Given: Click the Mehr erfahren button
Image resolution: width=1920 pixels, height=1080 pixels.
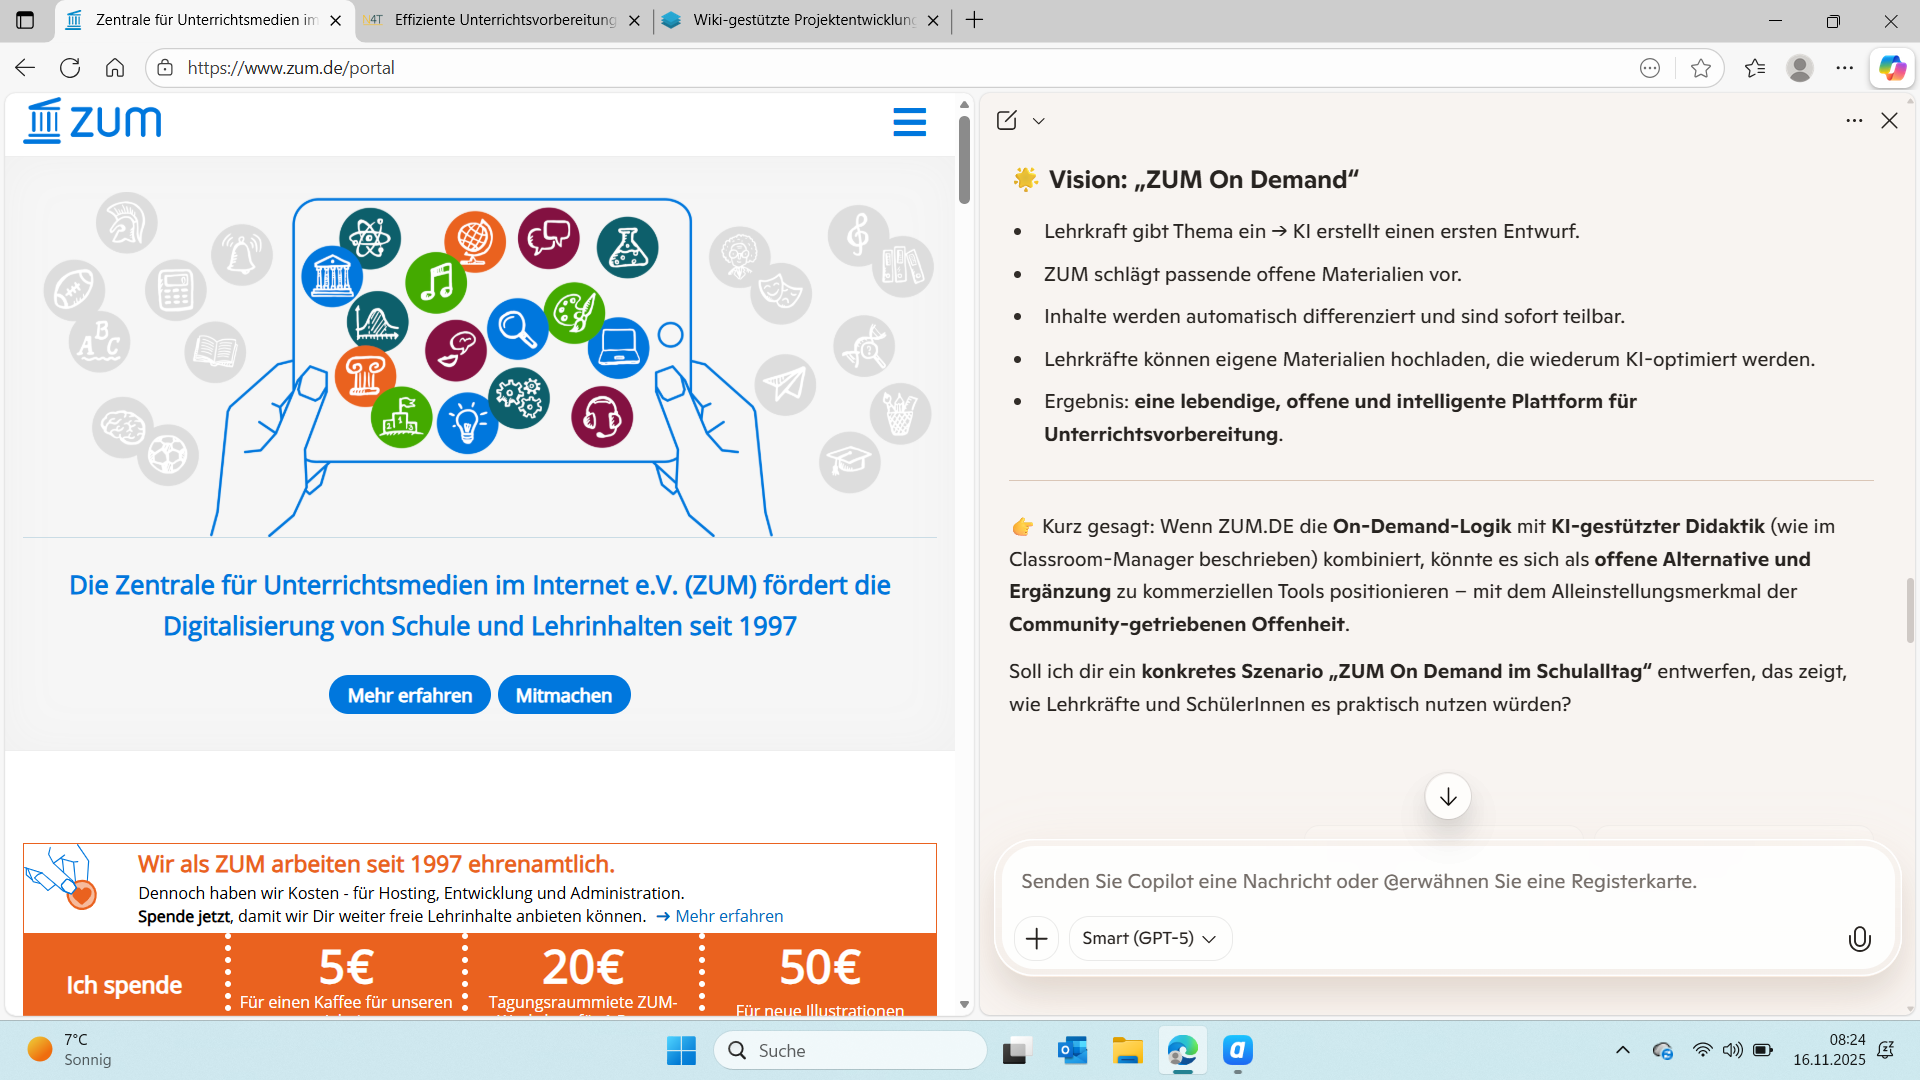Looking at the screenshot, I should pyautogui.click(x=409, y=695).
